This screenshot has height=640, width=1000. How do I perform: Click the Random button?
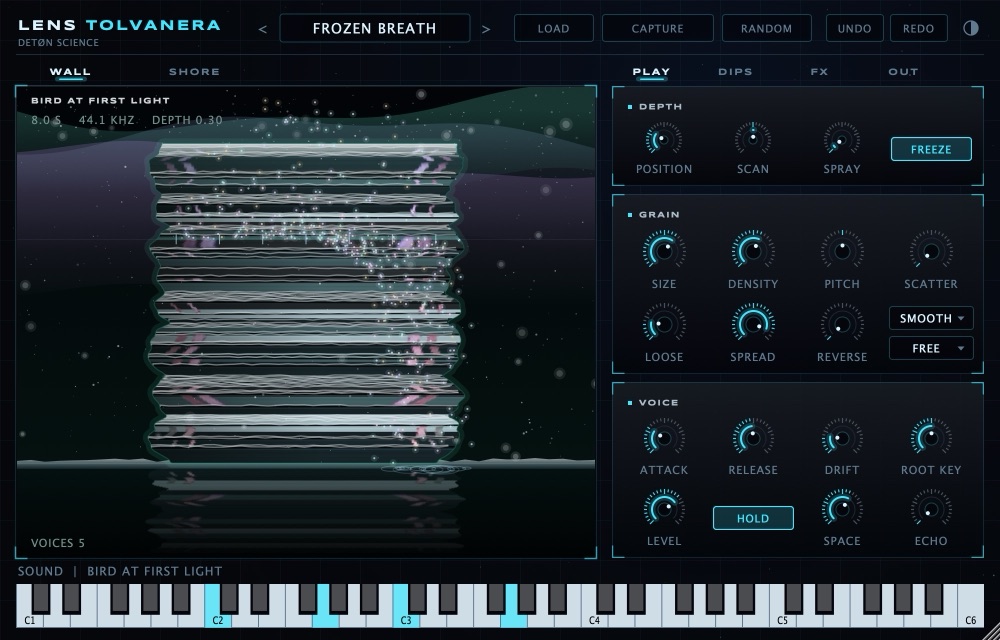click(x=767, y=28)
